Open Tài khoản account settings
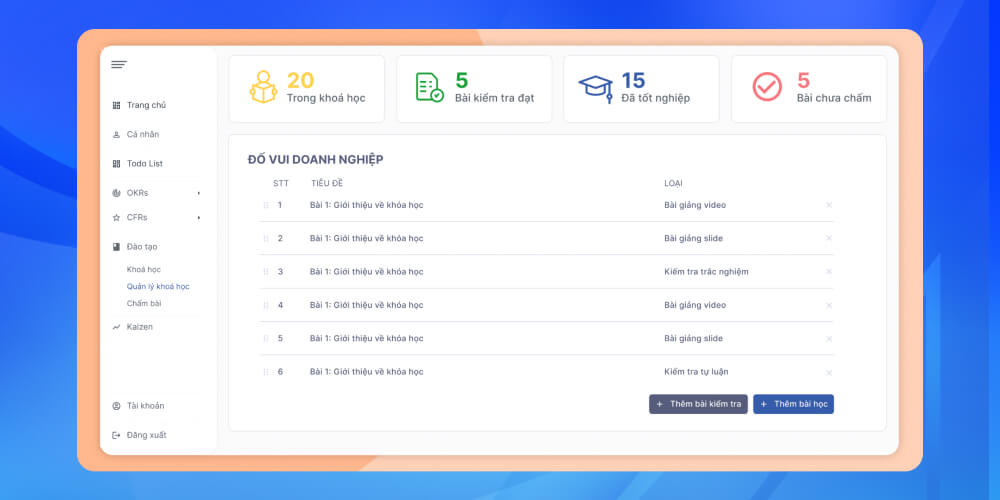 (x=145, y=406)
